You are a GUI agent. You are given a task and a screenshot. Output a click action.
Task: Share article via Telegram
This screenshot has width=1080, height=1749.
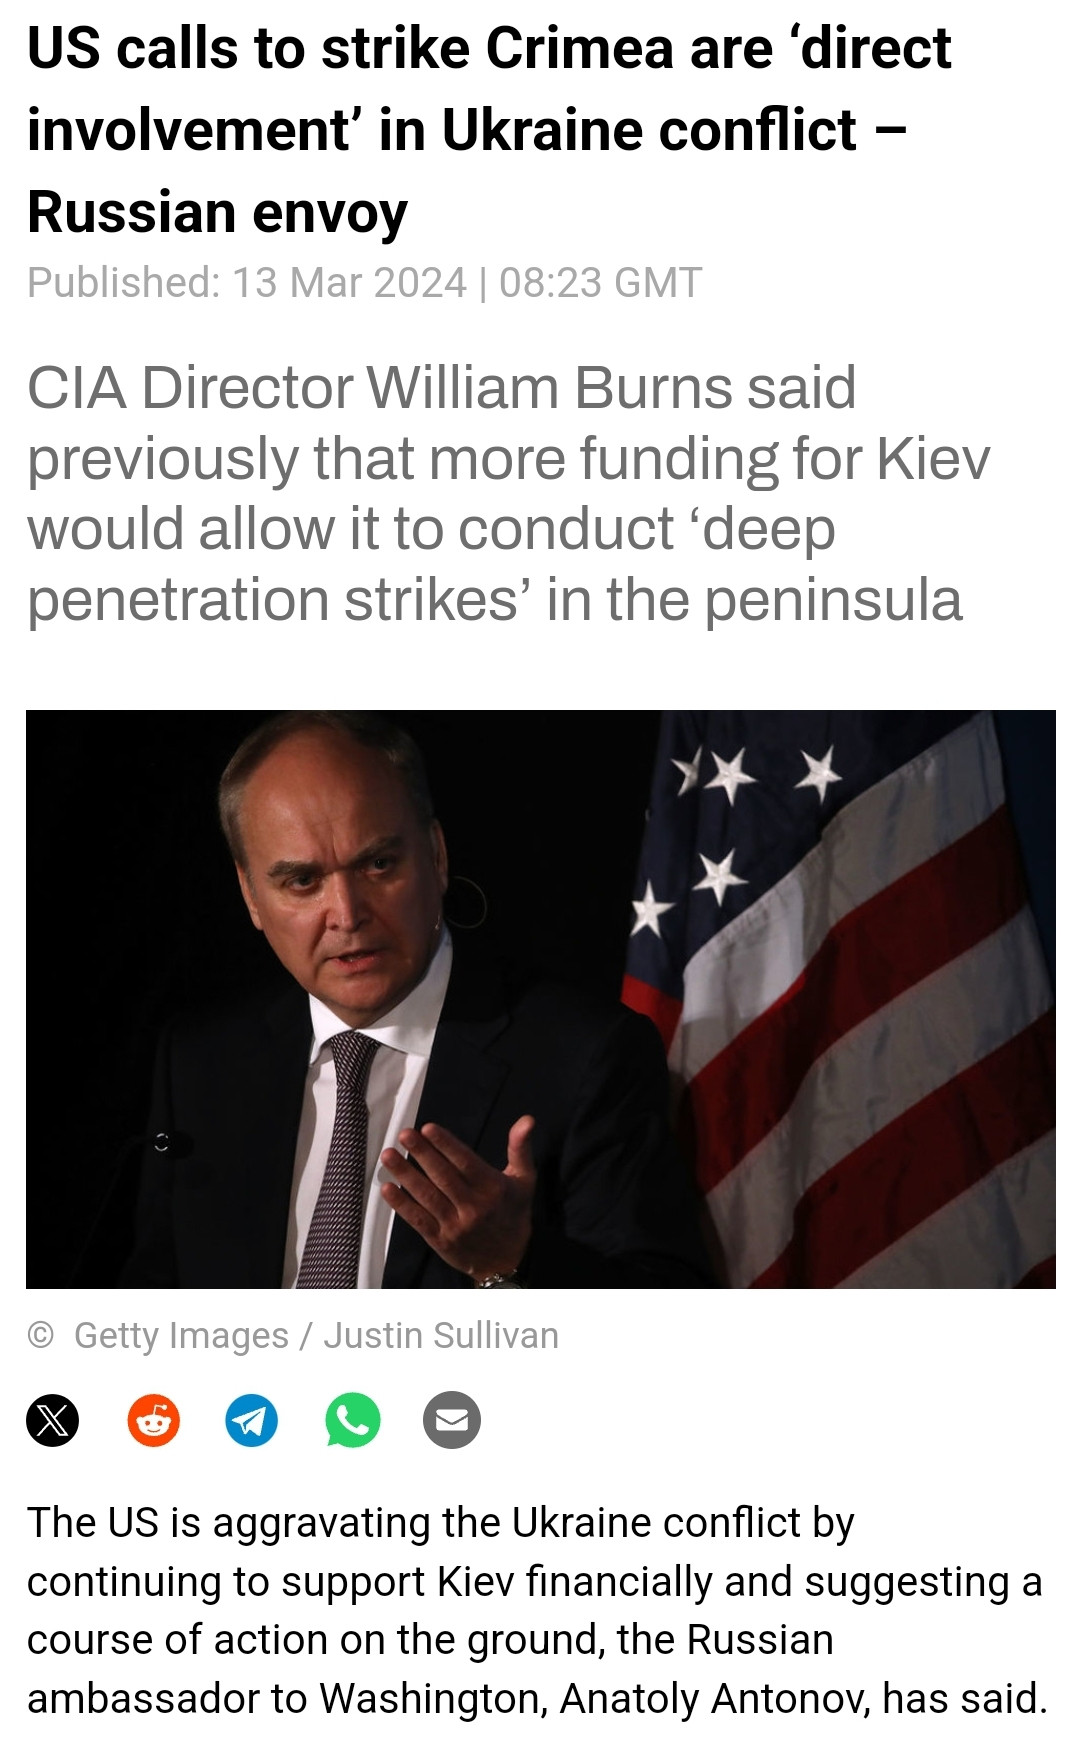coord(252,1420)
